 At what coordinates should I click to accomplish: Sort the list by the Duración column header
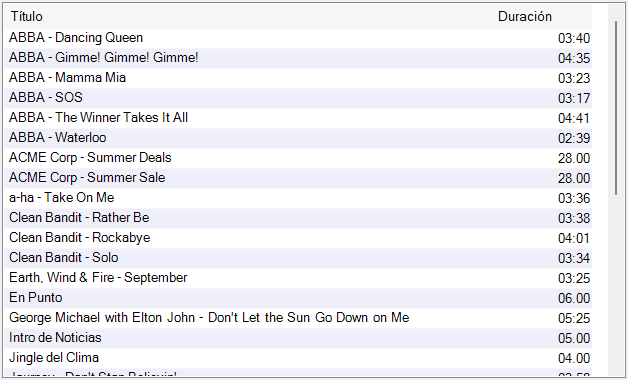tap(544, 16)
